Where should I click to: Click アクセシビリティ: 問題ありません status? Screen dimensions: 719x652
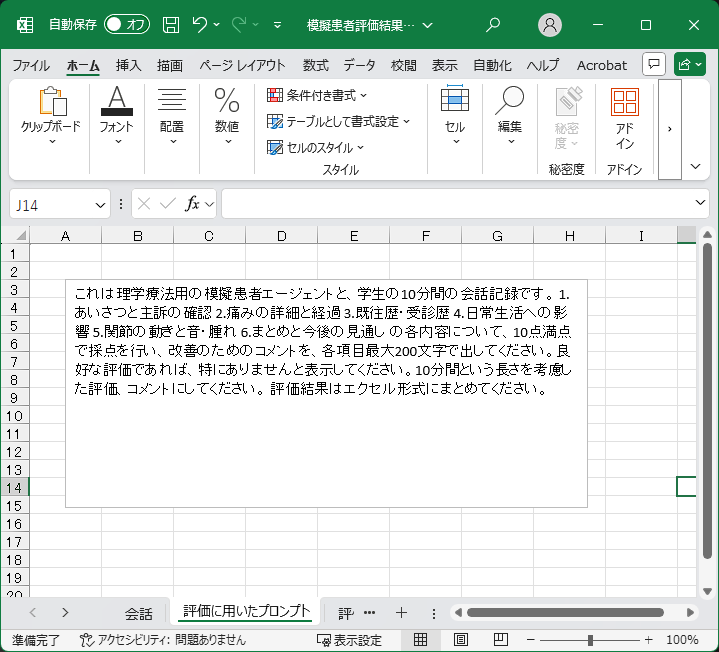coord(163,640)
